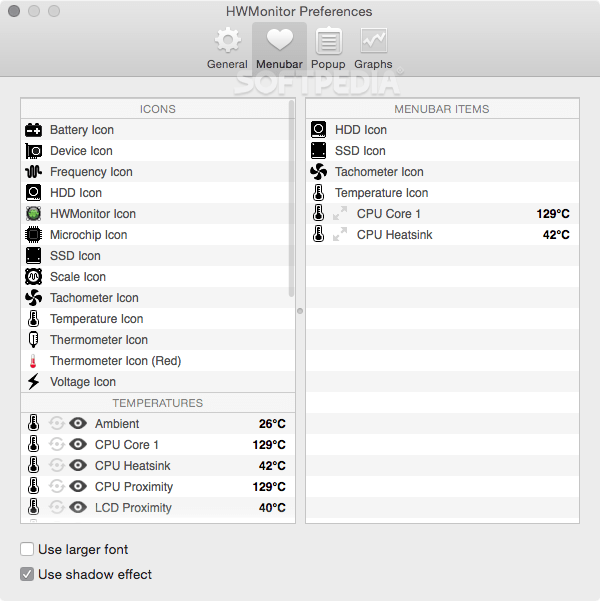Screen dimensions: 600x601
Task: Open the General preferences tab
Action: coord(227,48)
